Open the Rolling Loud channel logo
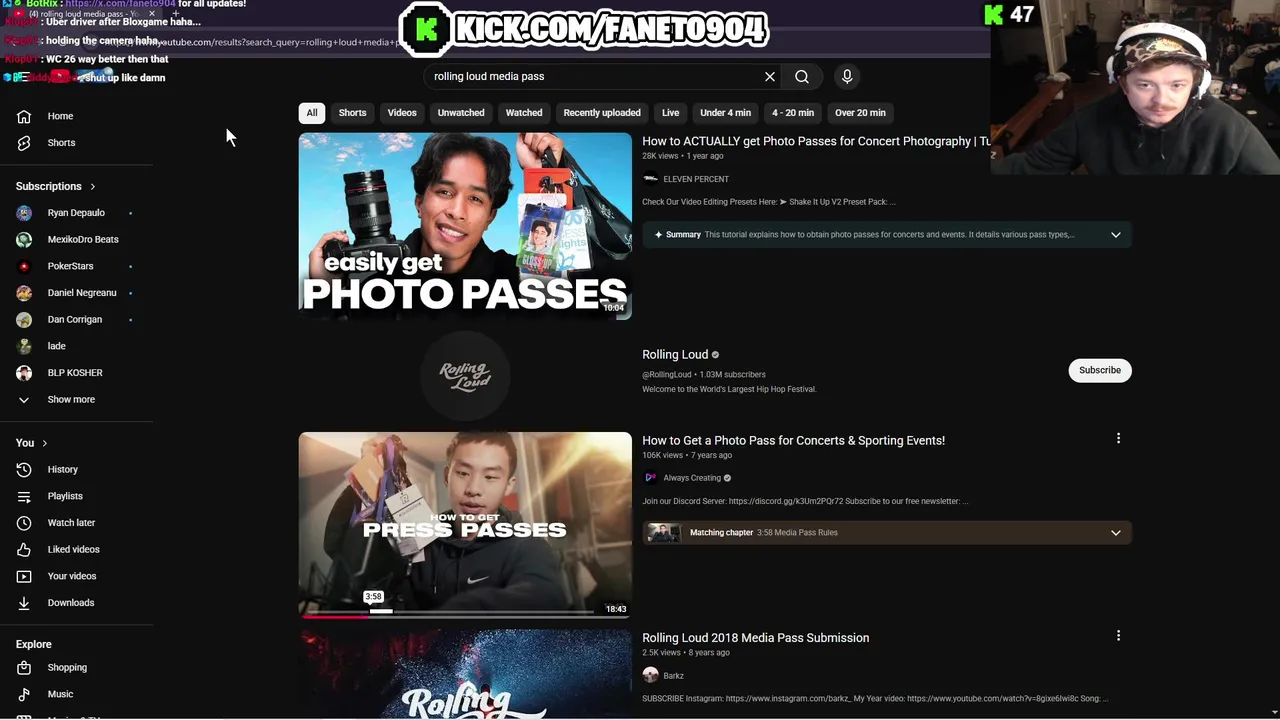This screenshot has width=1280, height=720. tap(465, 375)
